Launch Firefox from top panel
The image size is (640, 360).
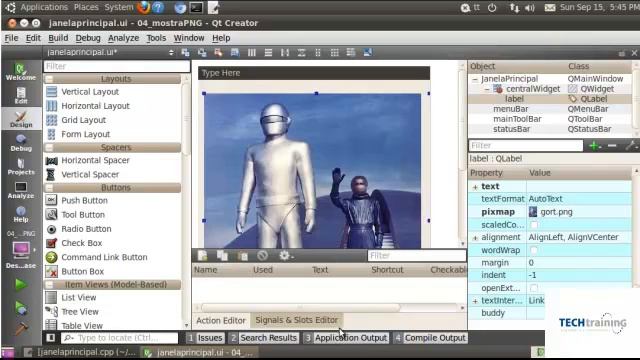(x=143, y=7)
